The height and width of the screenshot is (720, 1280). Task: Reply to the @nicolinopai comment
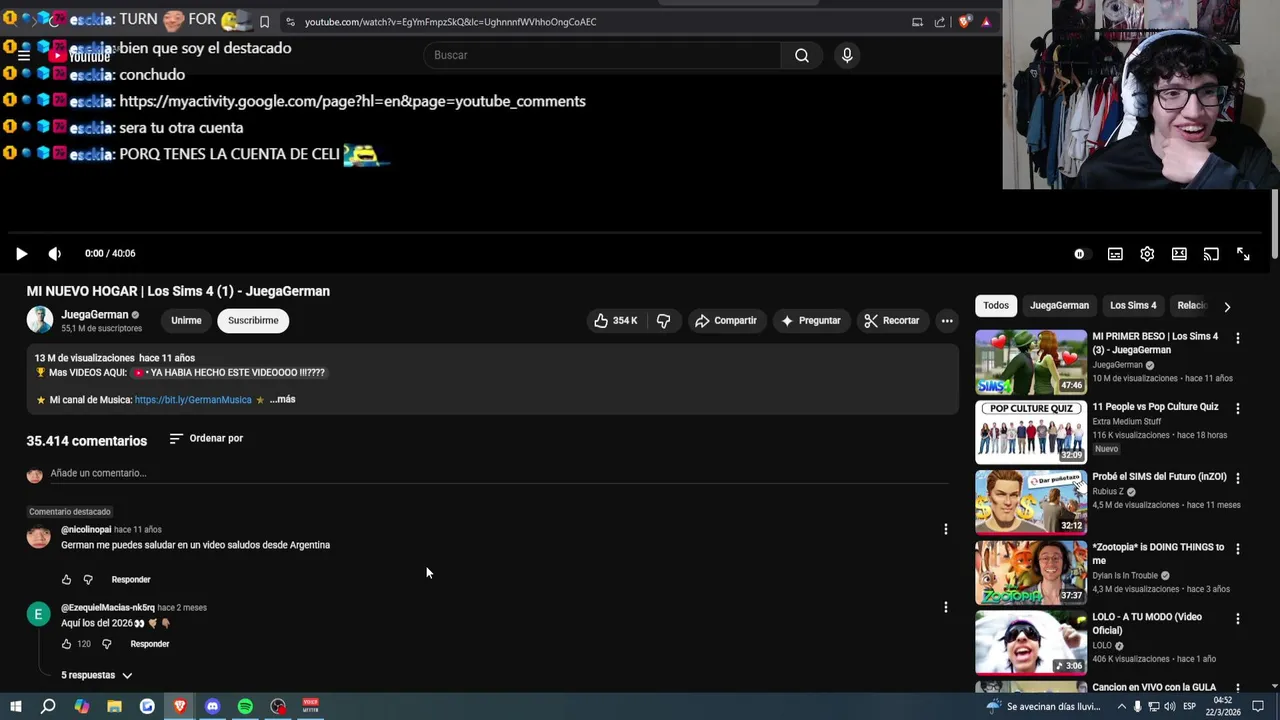131,580
